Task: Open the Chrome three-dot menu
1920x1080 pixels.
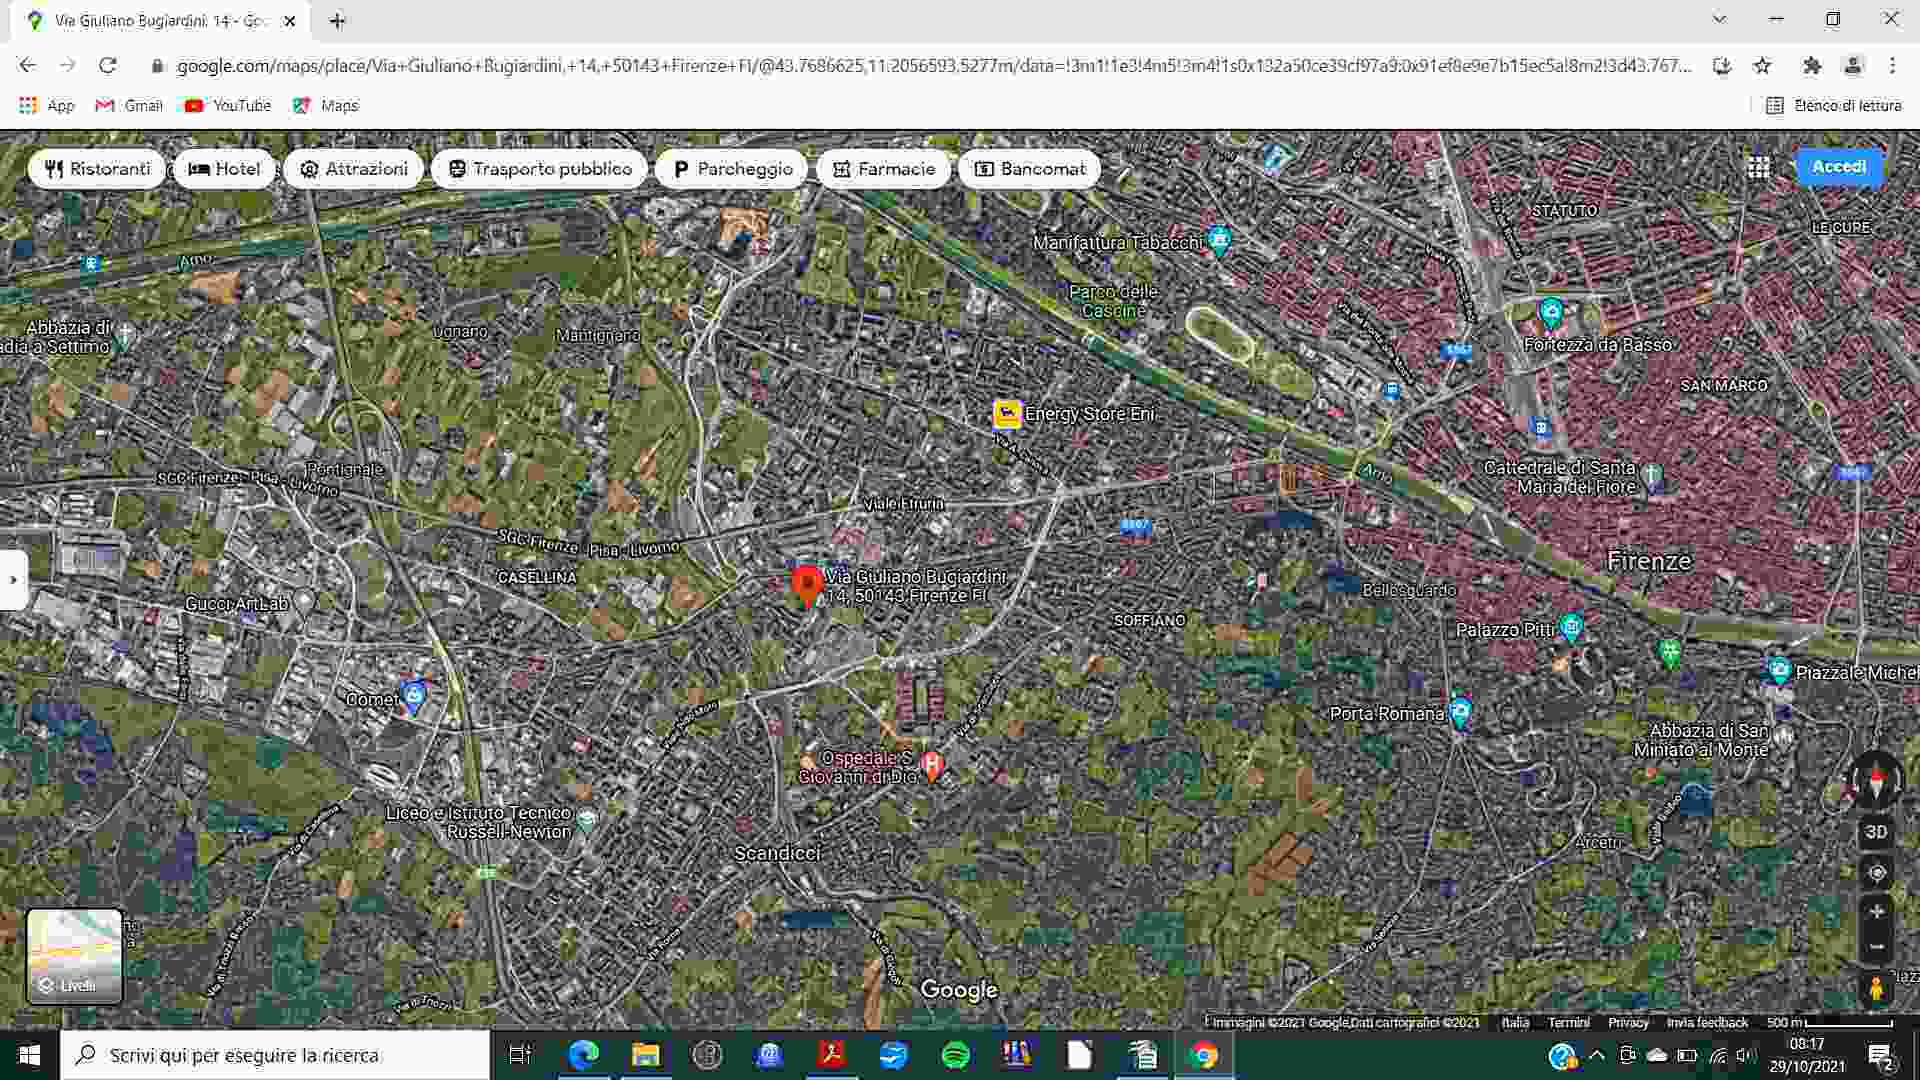Action: [1892, 66]
